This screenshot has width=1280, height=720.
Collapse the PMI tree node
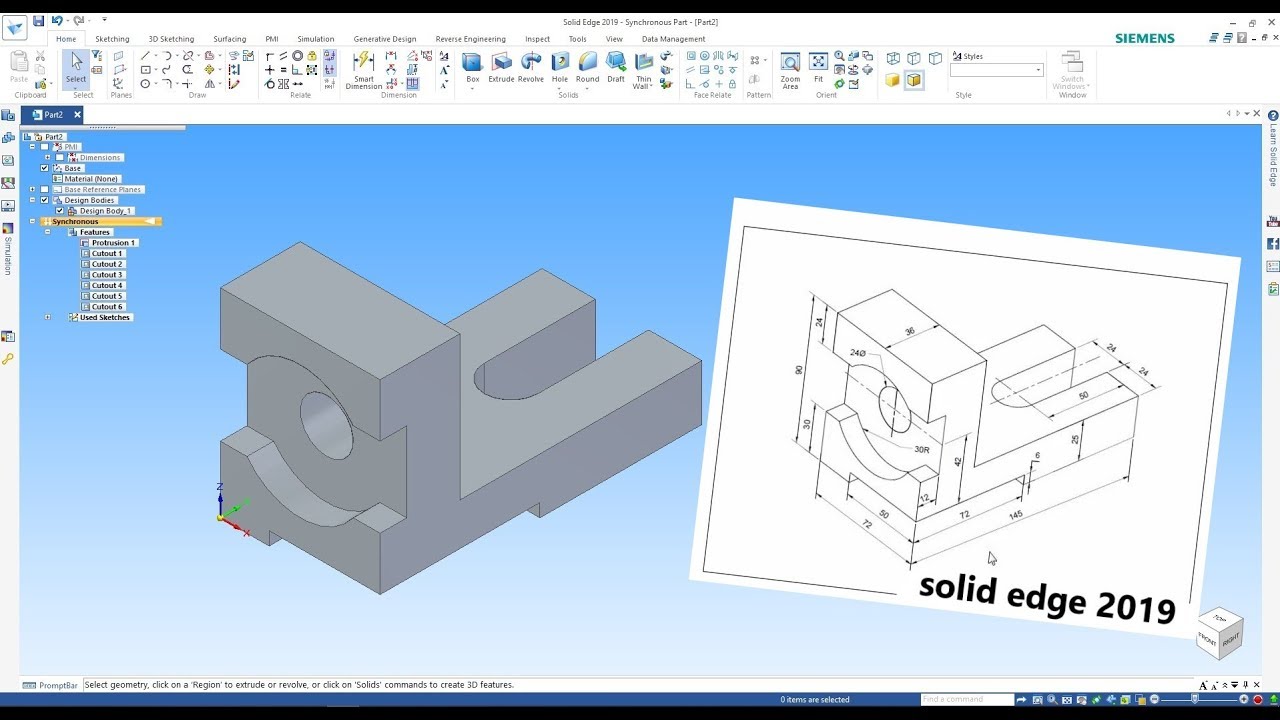tap(32, 147)
